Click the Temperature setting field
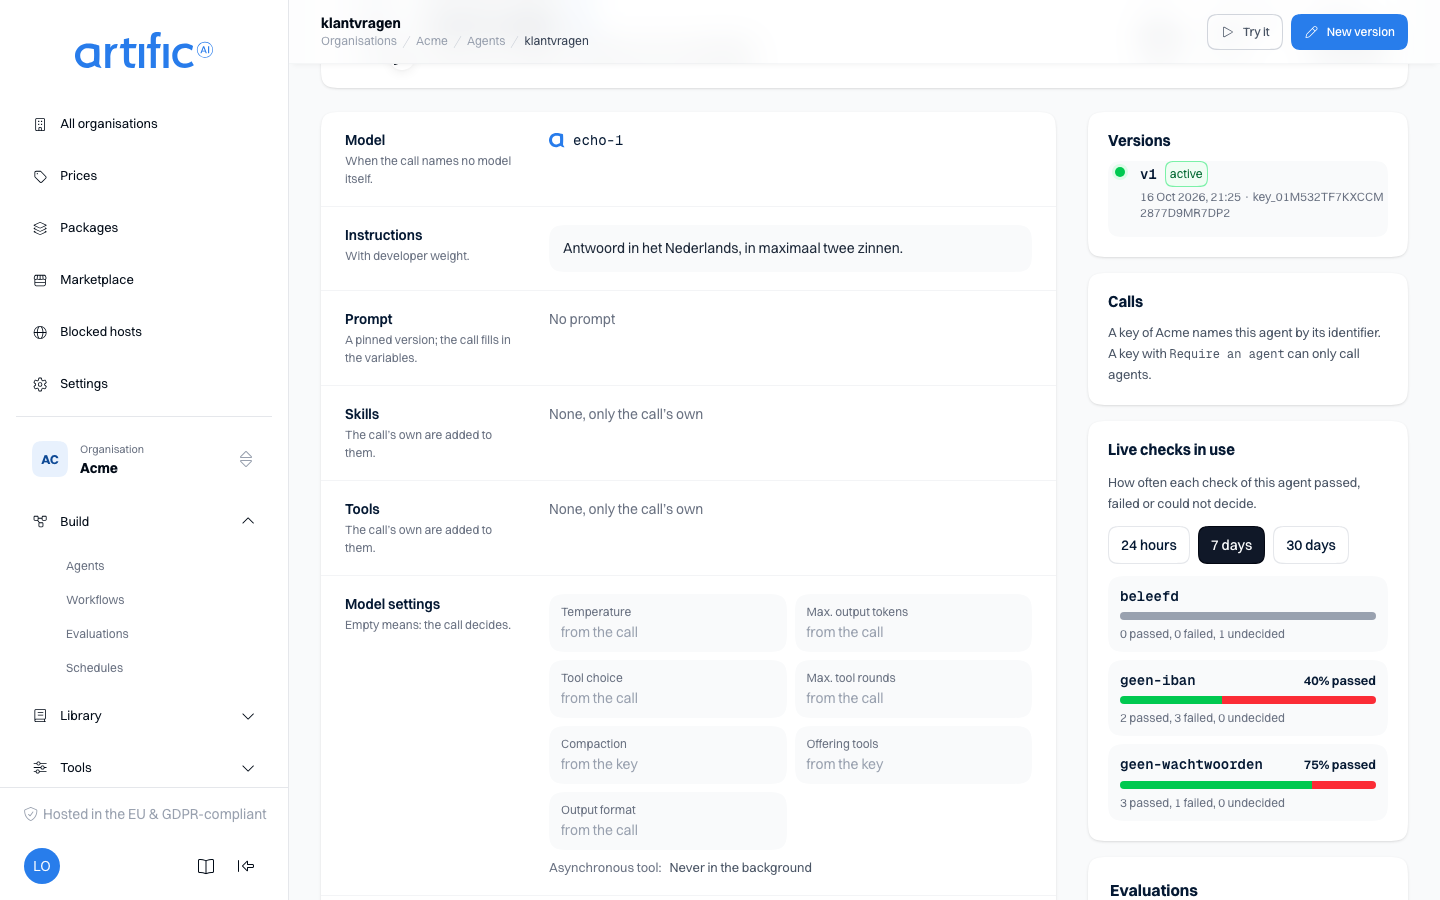 click(668, 622)
